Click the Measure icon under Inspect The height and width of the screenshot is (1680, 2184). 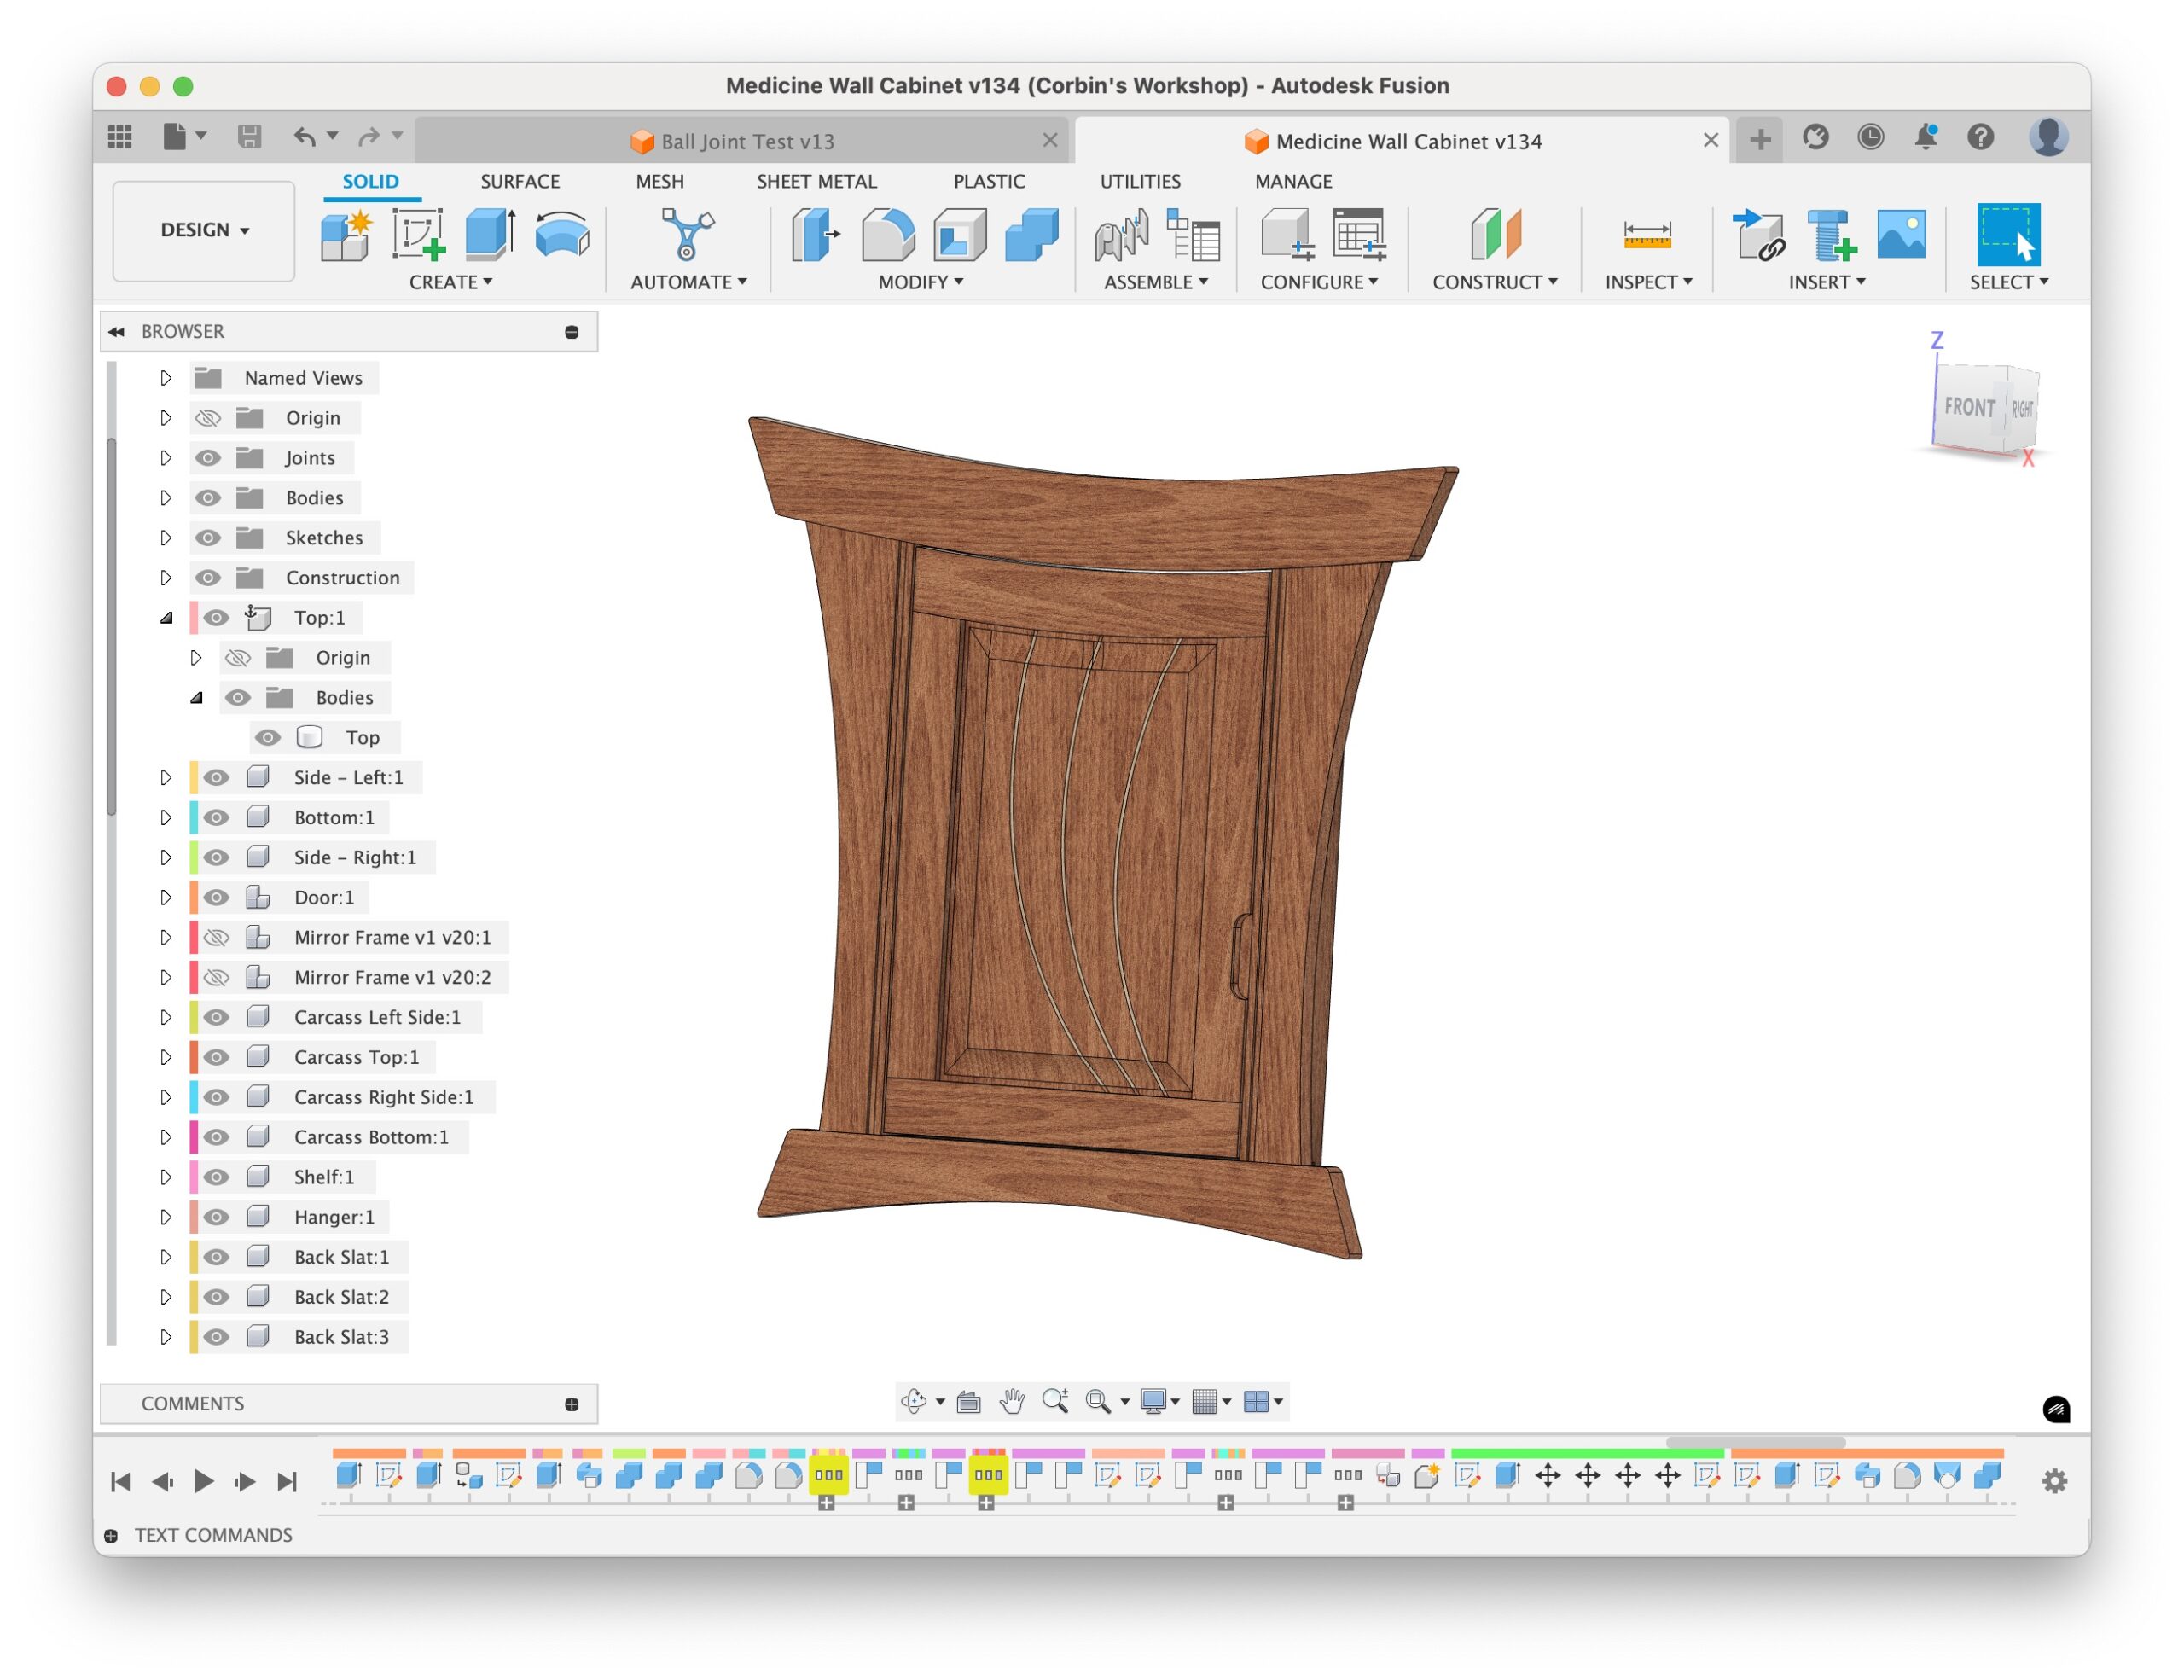(x=1646, y=235)
